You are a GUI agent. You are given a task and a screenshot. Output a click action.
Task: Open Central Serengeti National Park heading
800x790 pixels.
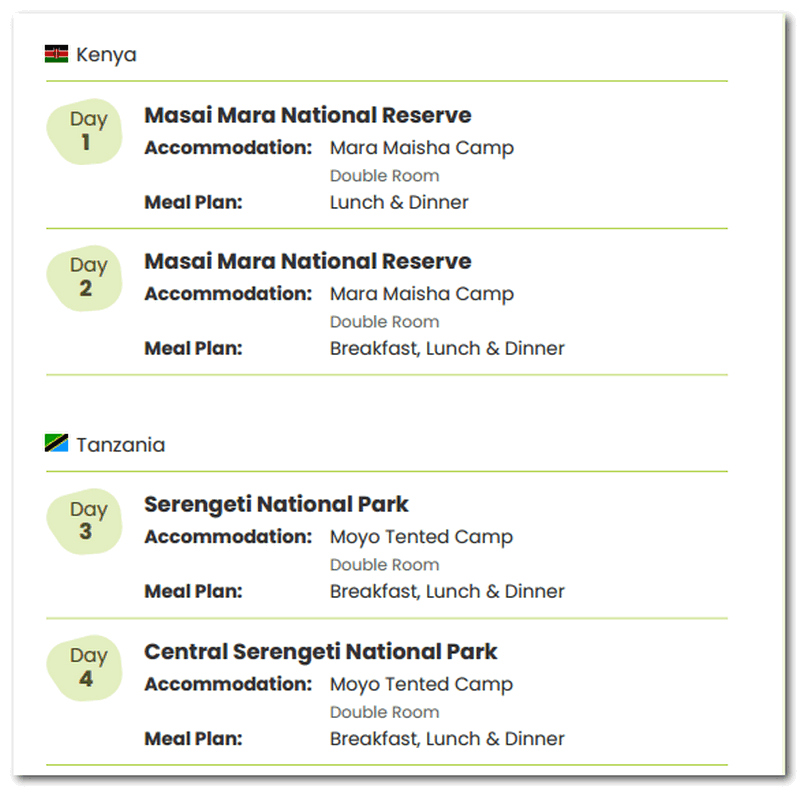pos(320,652)
